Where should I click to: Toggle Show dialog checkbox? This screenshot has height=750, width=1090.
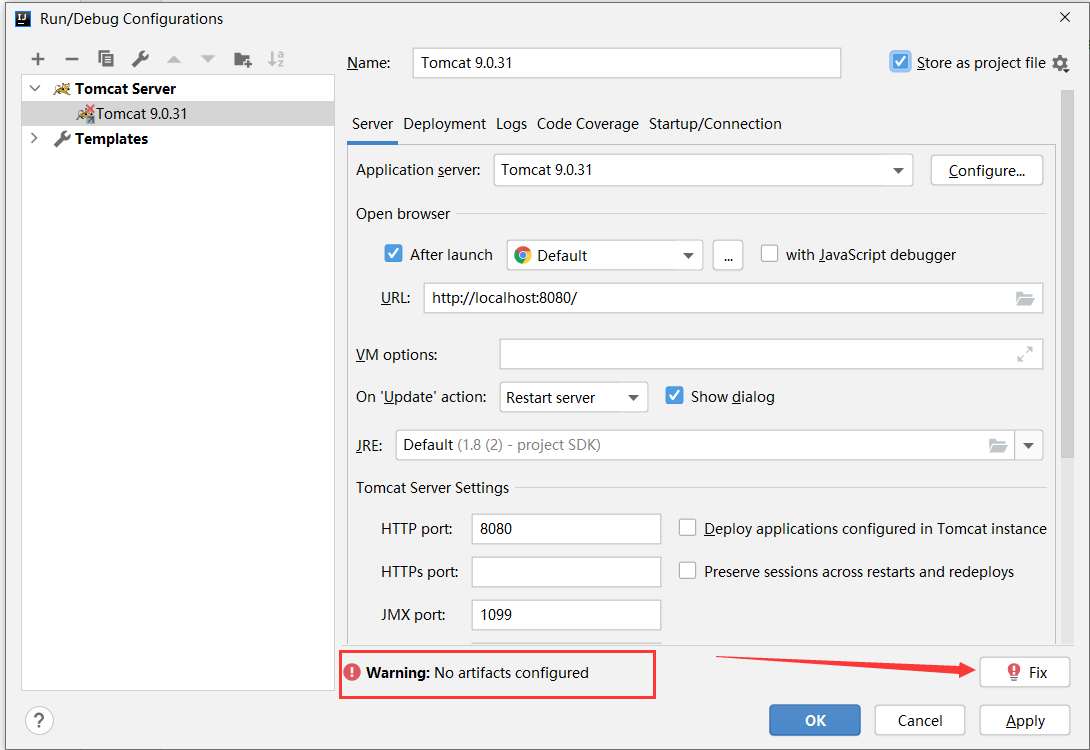tap(674, 396)
